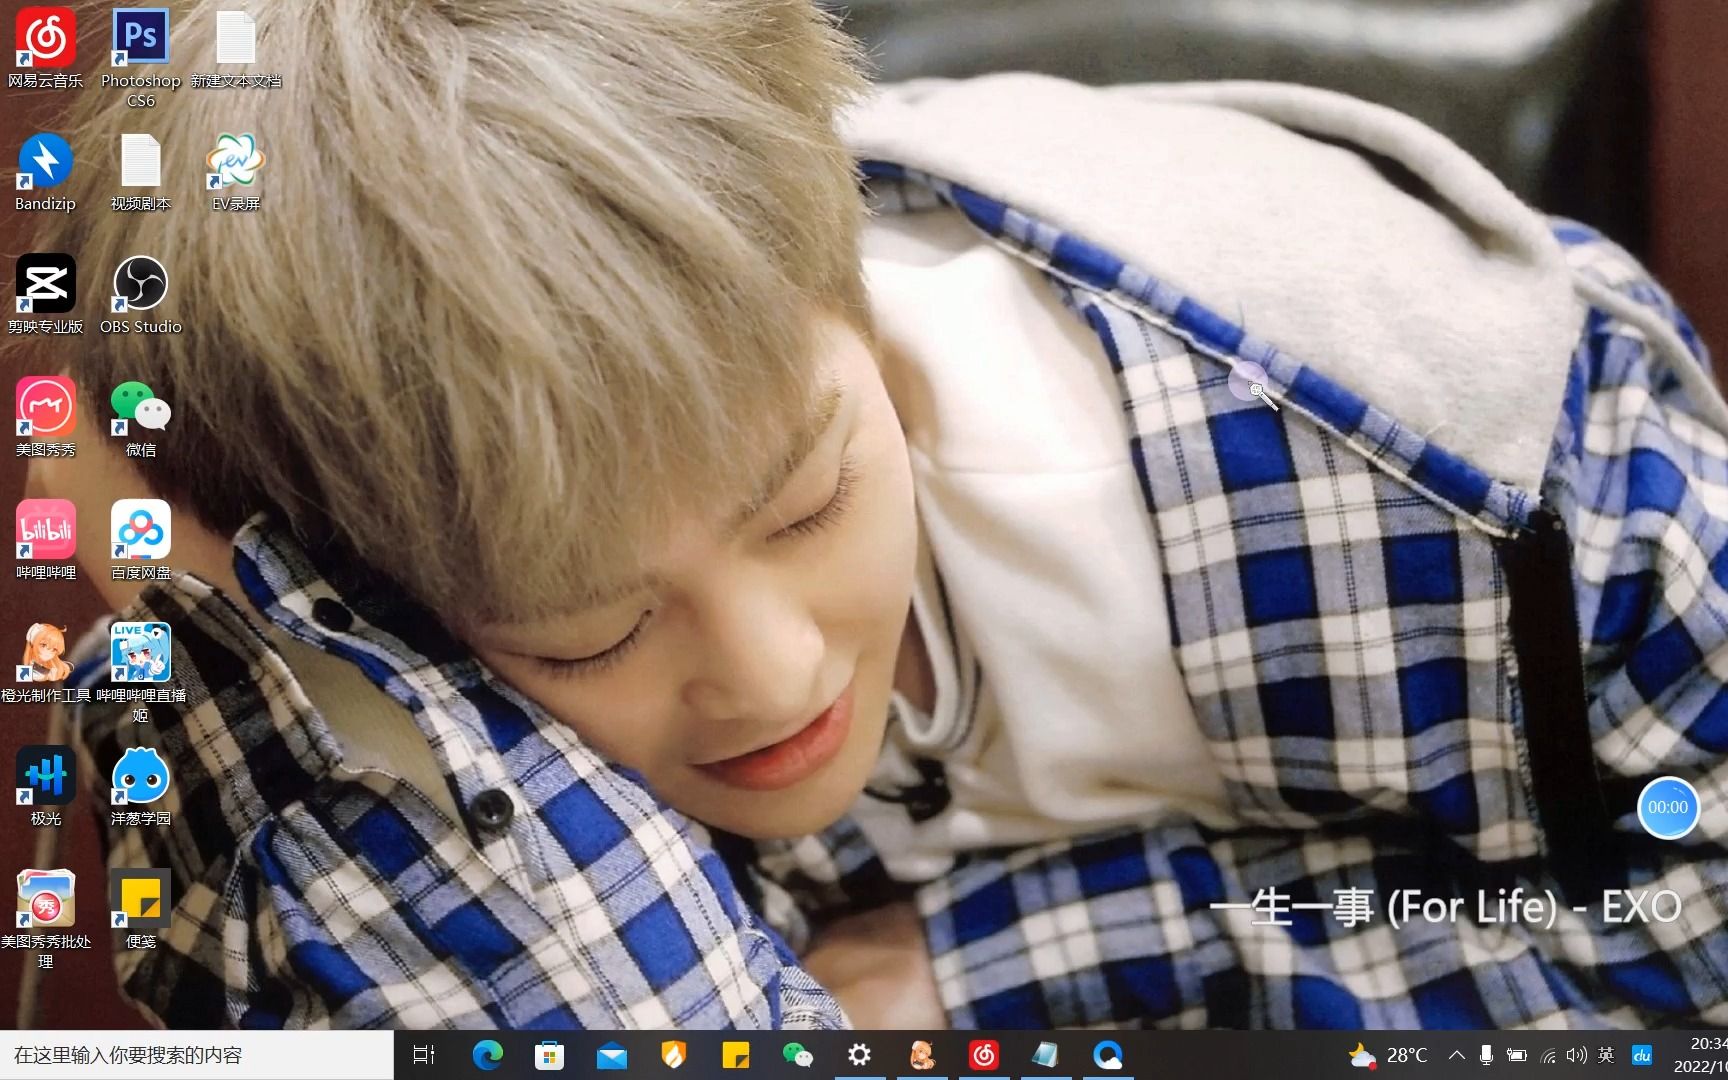Viewport: 1728px width, 1080px height.
Task: Open the 百度网盘 desktop shortcut
Action: tap(140, 542)
